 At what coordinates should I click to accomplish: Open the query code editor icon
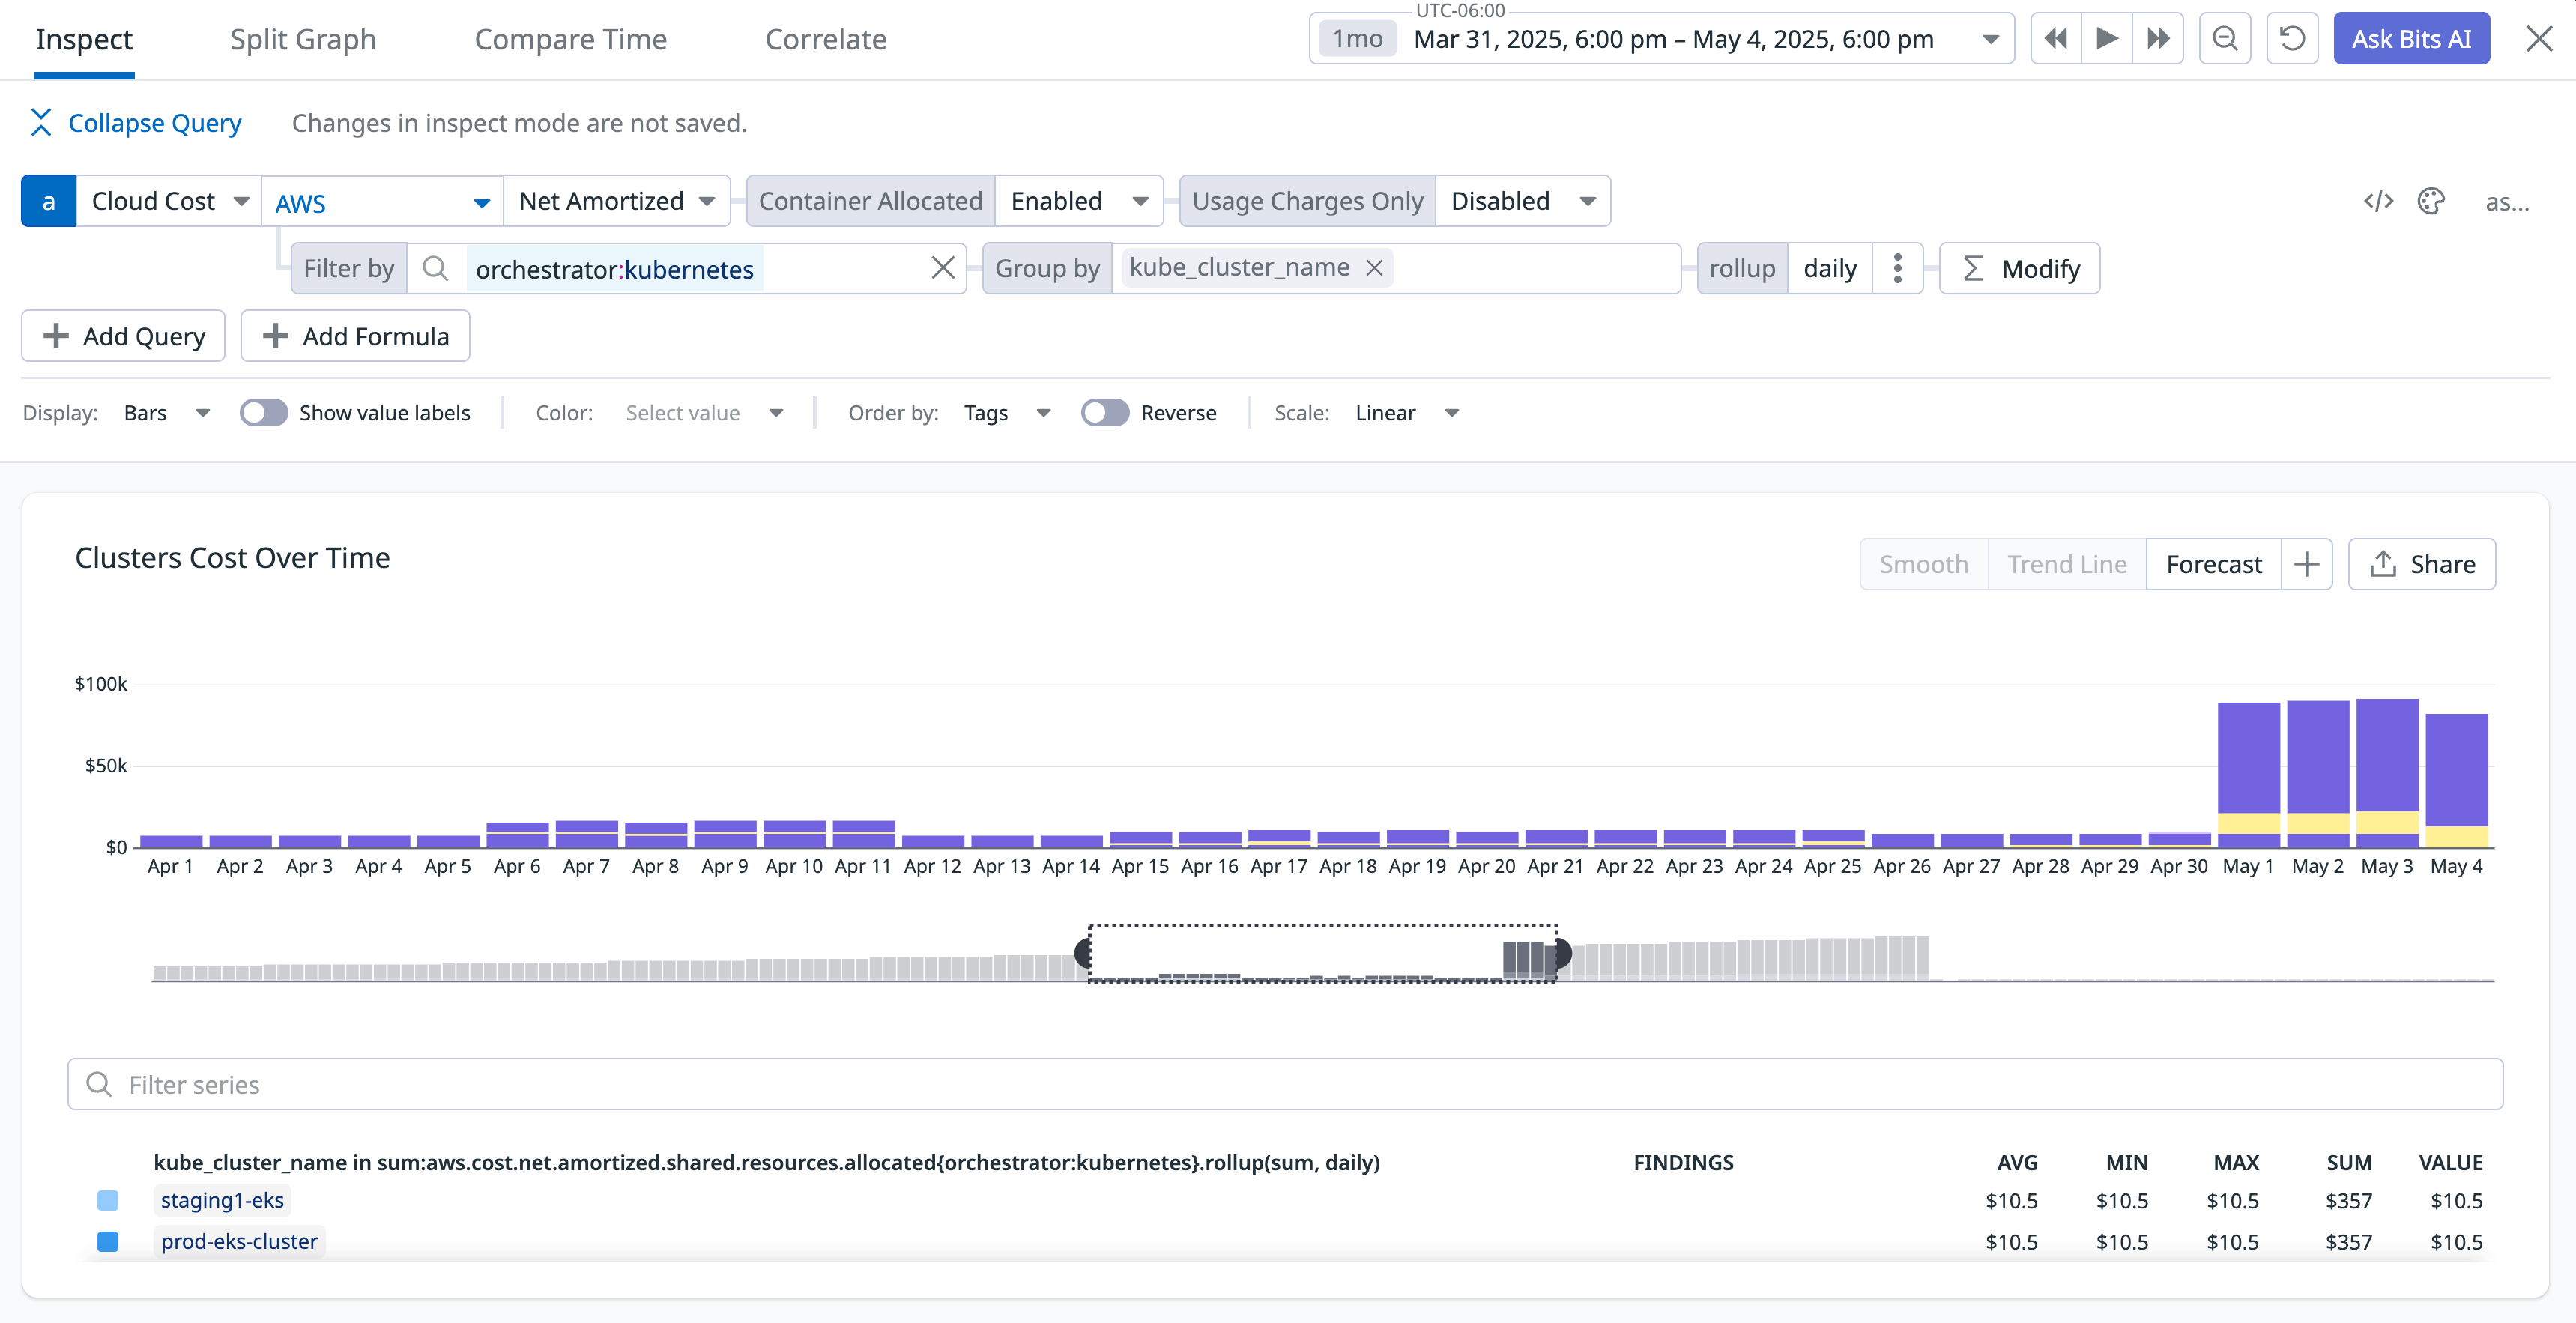pyautogui.click(x=2380, y=200)
